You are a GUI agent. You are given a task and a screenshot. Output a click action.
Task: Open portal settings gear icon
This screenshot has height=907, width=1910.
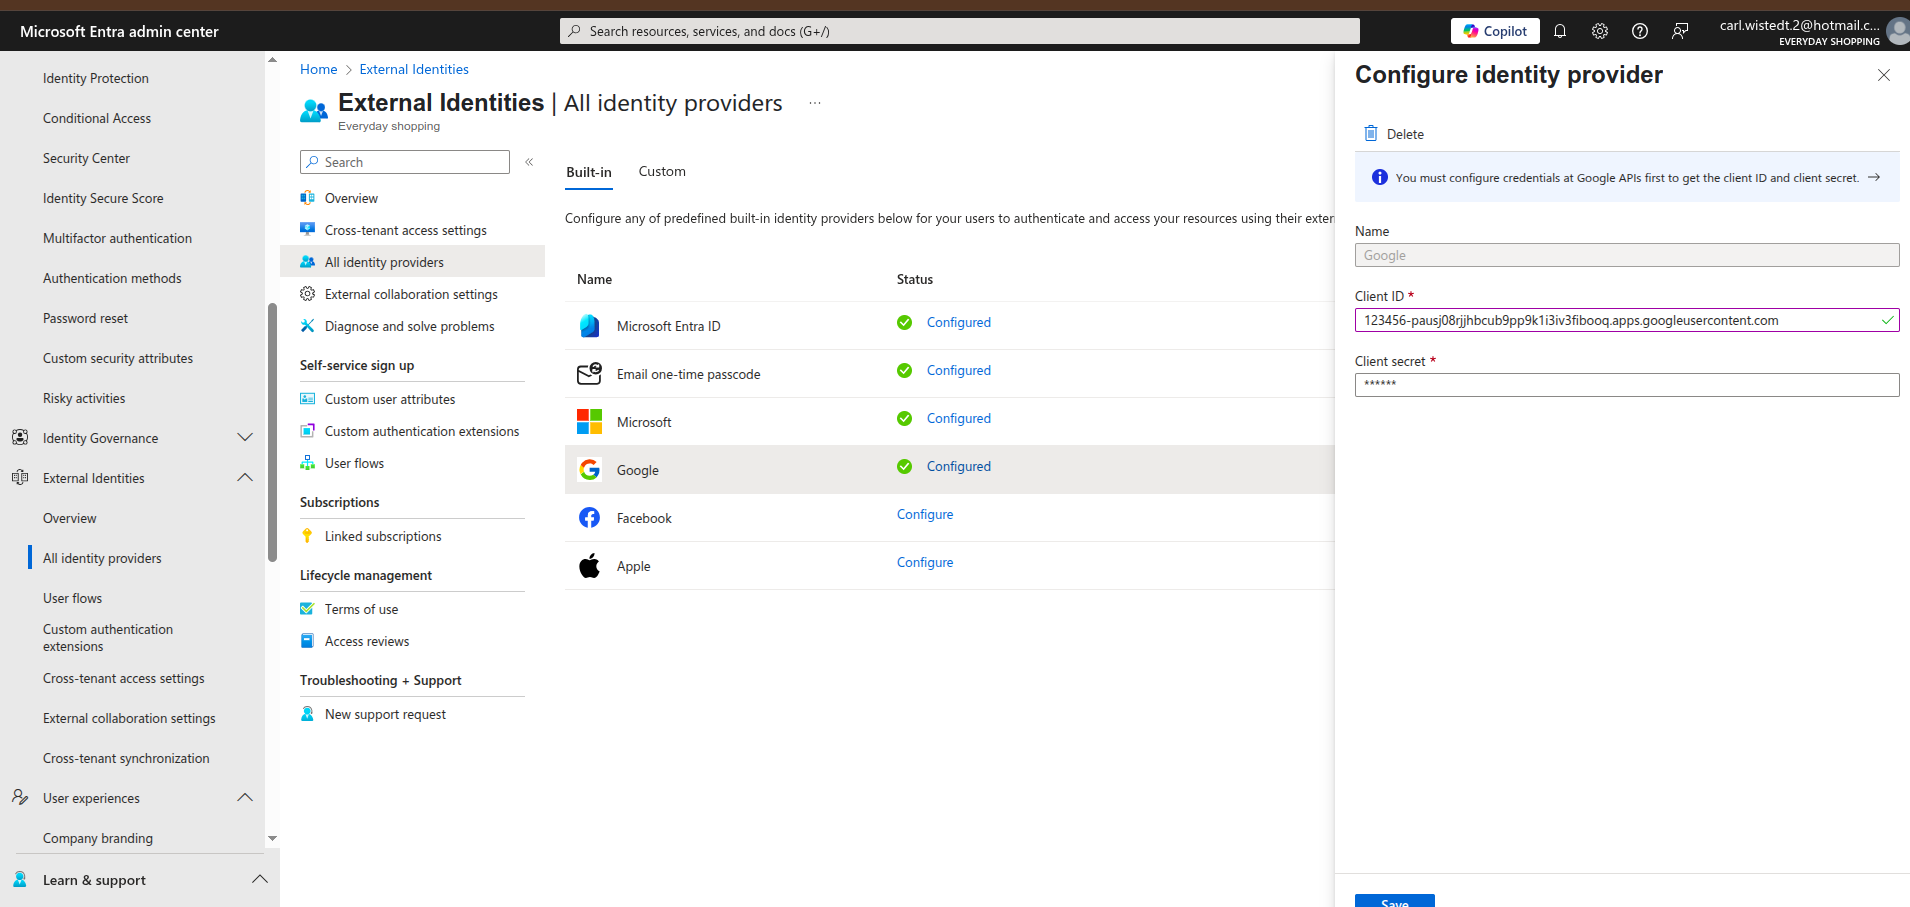[1600, 31]
